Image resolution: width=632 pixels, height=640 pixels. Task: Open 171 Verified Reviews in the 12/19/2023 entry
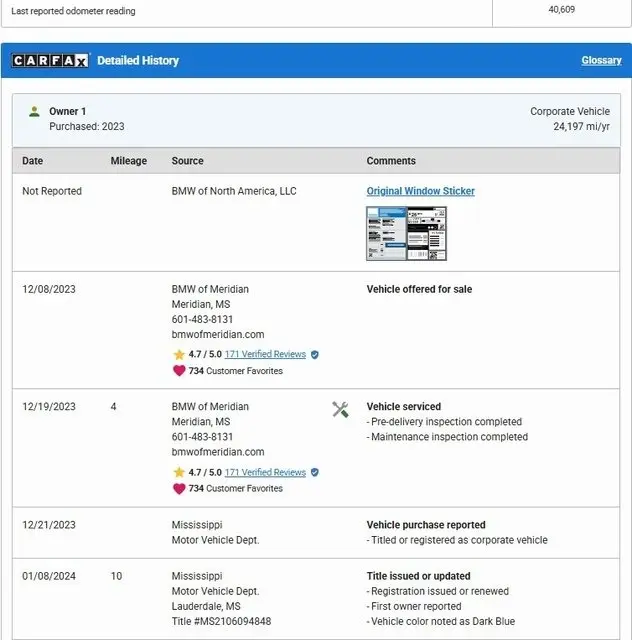point(265,473)
